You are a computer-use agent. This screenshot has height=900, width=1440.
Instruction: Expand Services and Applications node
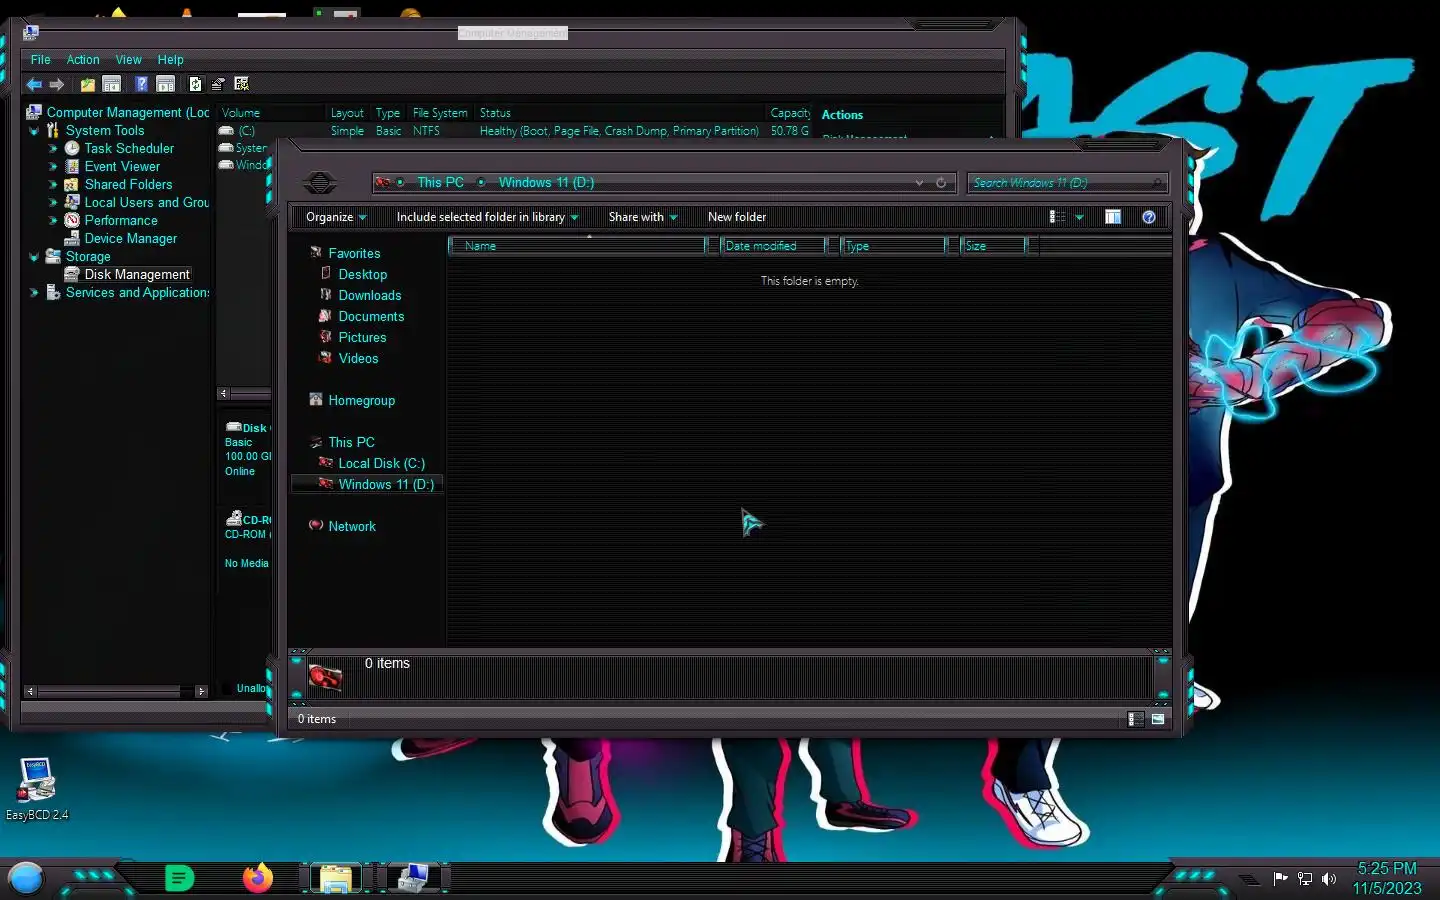(x=34, y=293)
